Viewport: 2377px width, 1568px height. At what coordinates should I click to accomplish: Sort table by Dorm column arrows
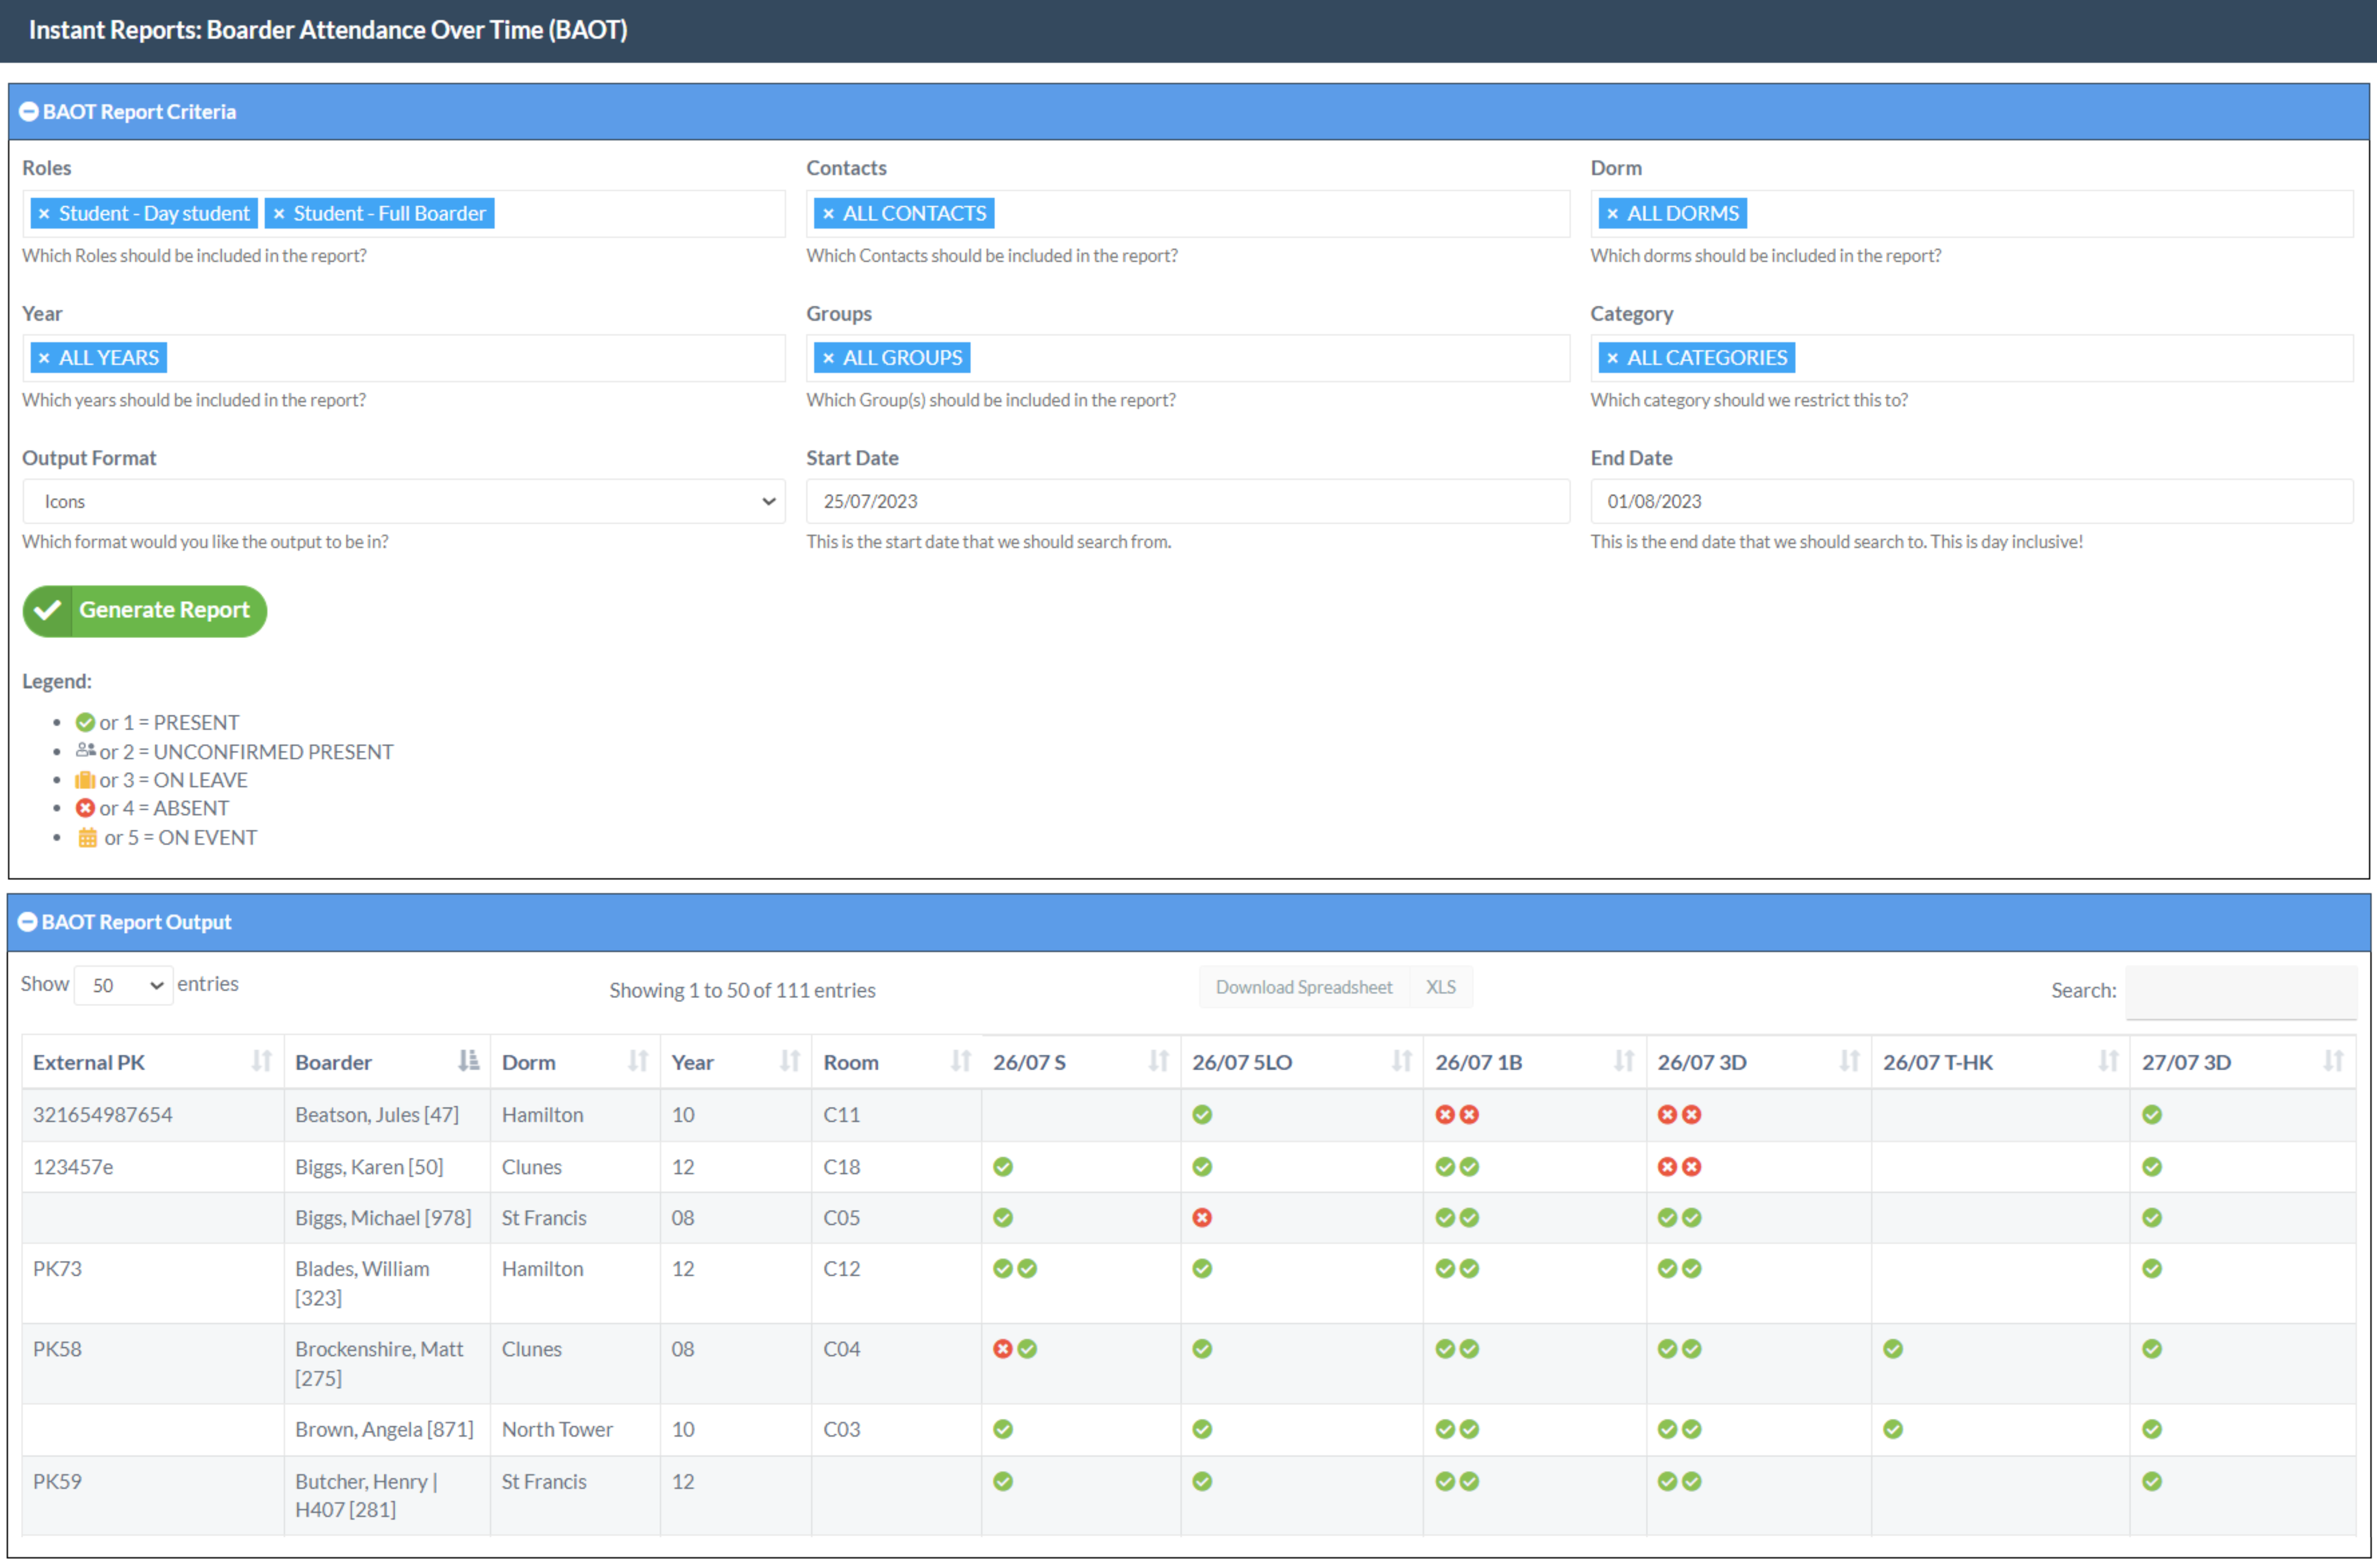(637, 1061)
